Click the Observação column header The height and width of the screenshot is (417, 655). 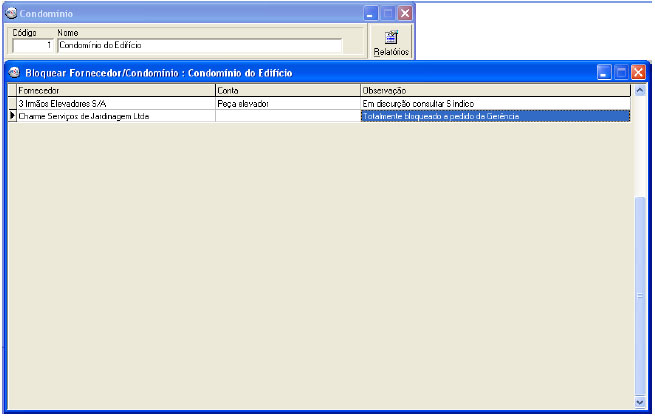point(495,91)
